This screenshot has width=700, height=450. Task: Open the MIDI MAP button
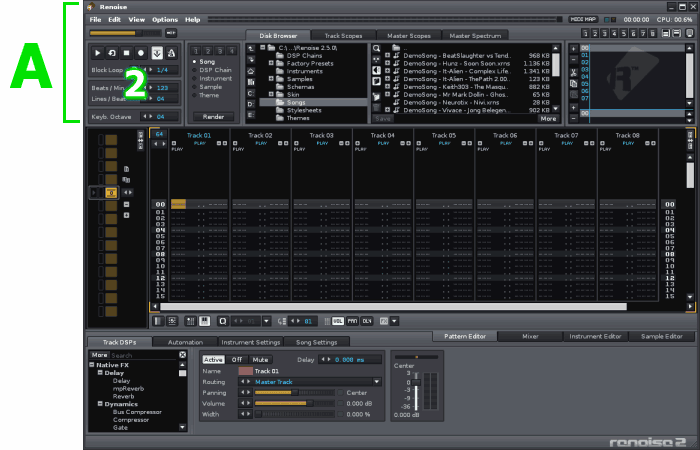[583, 20]
